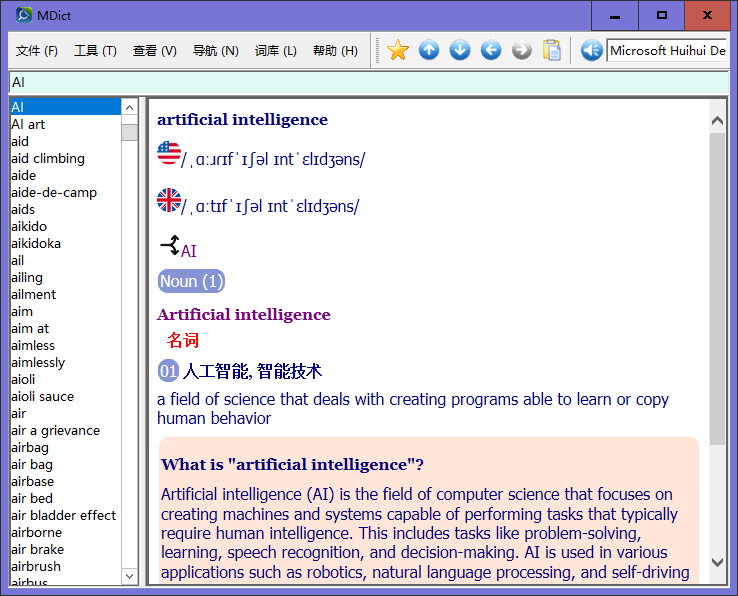Open the 查看 (V) menu
The image size is (738, 596).
[x=154, y=50]
